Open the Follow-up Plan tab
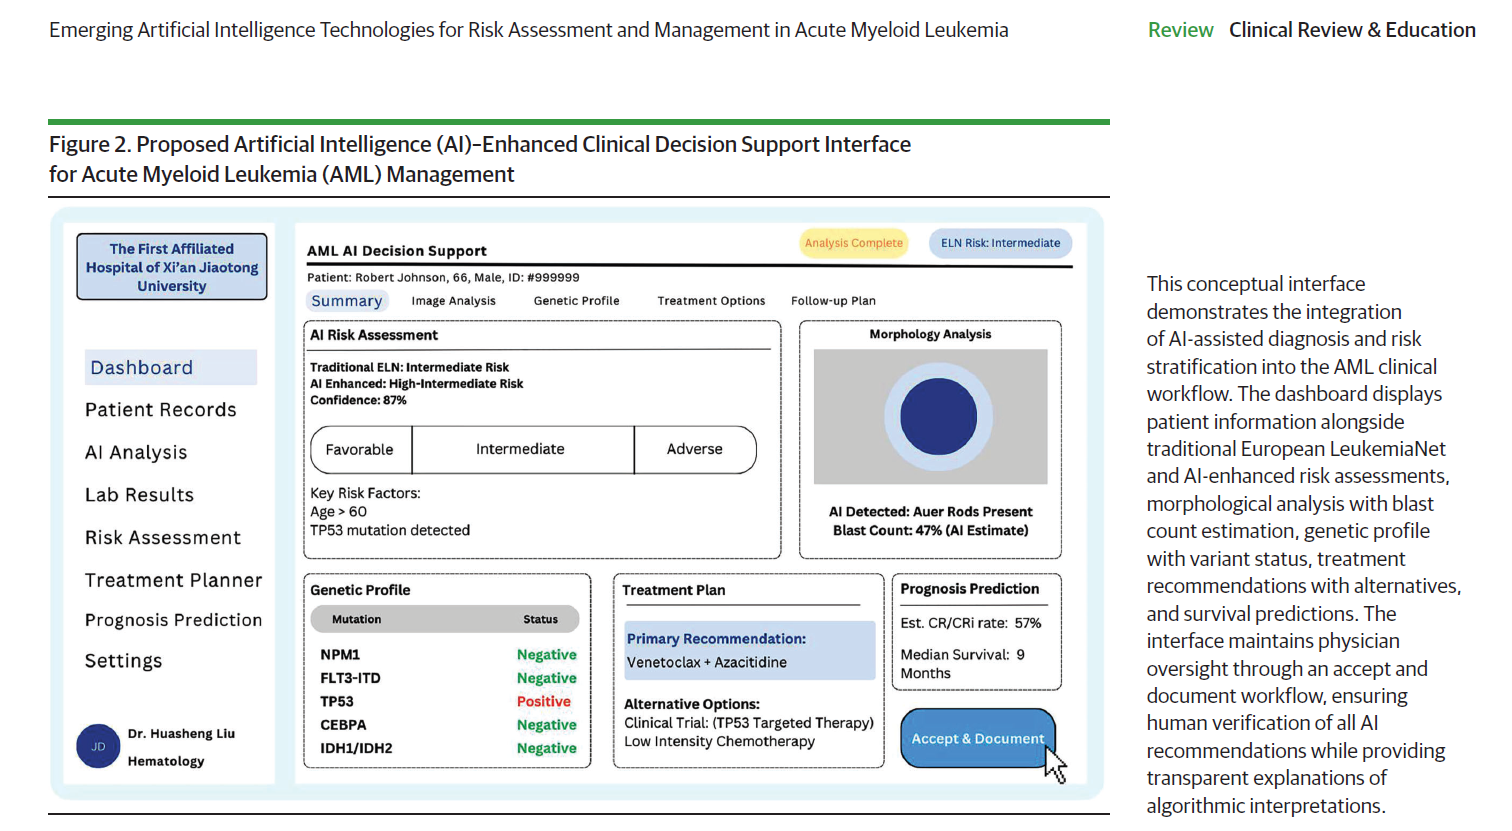 tap(833, 301)
